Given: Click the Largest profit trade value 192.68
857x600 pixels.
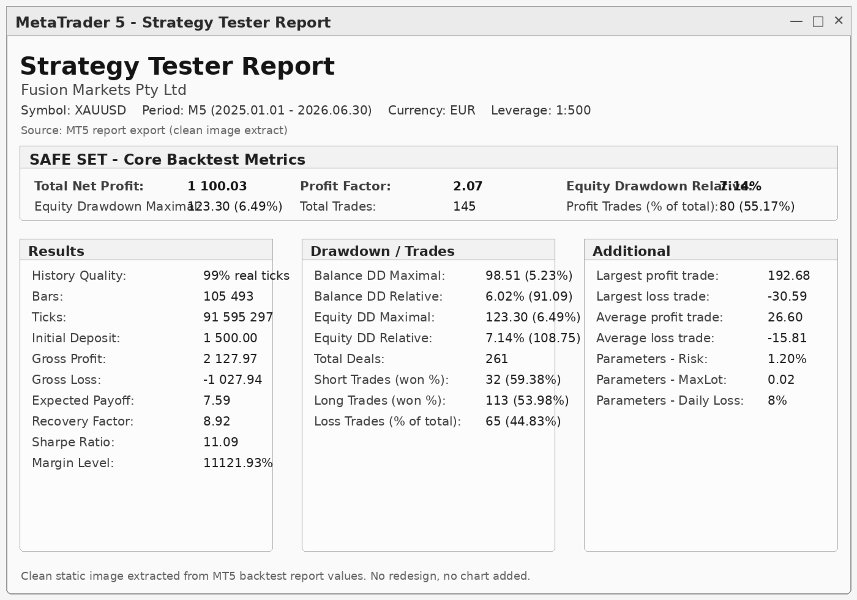Looking at the screenshot, I should (789, 275).
